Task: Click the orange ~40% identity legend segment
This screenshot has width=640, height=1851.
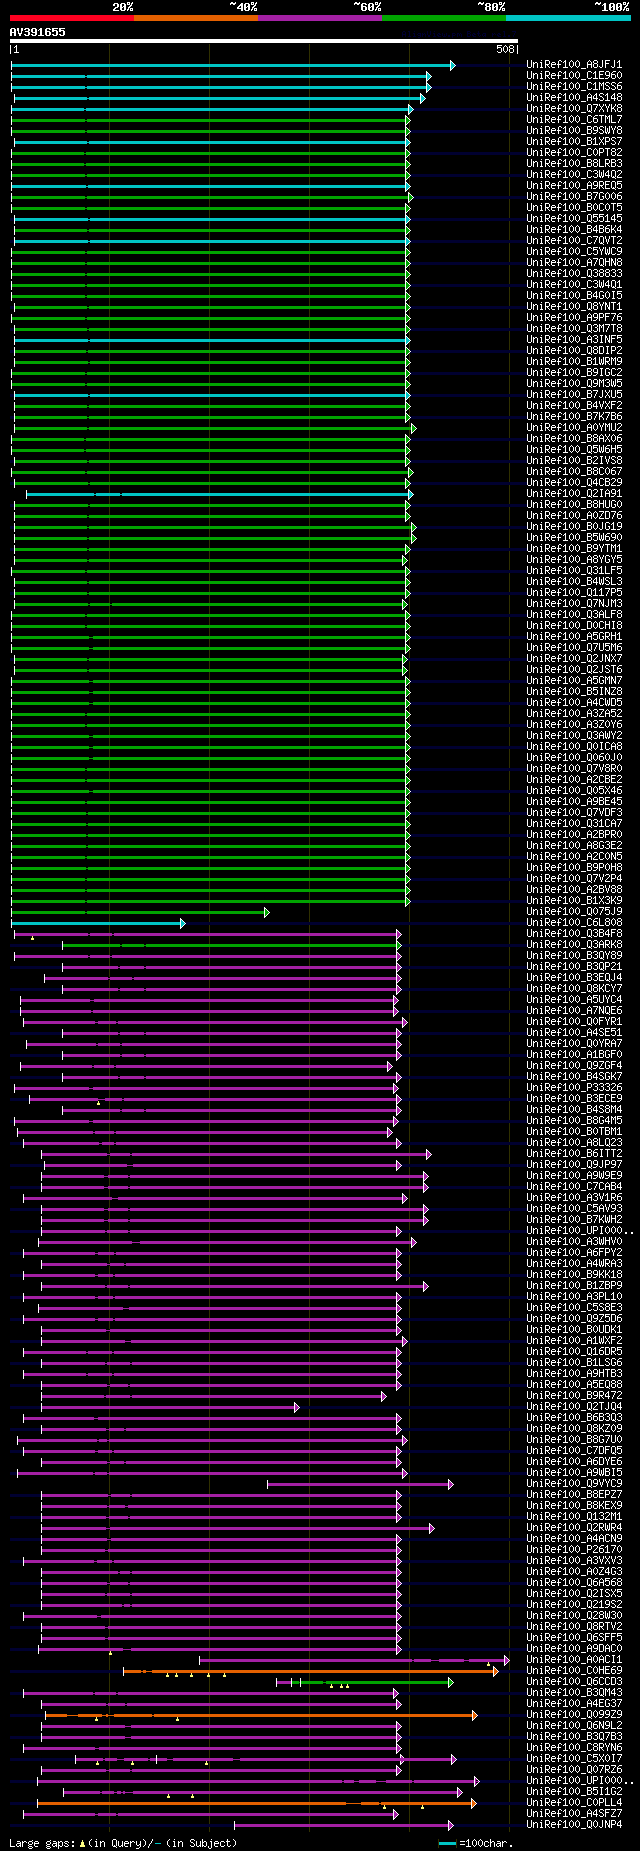Action: pos(195,18)
